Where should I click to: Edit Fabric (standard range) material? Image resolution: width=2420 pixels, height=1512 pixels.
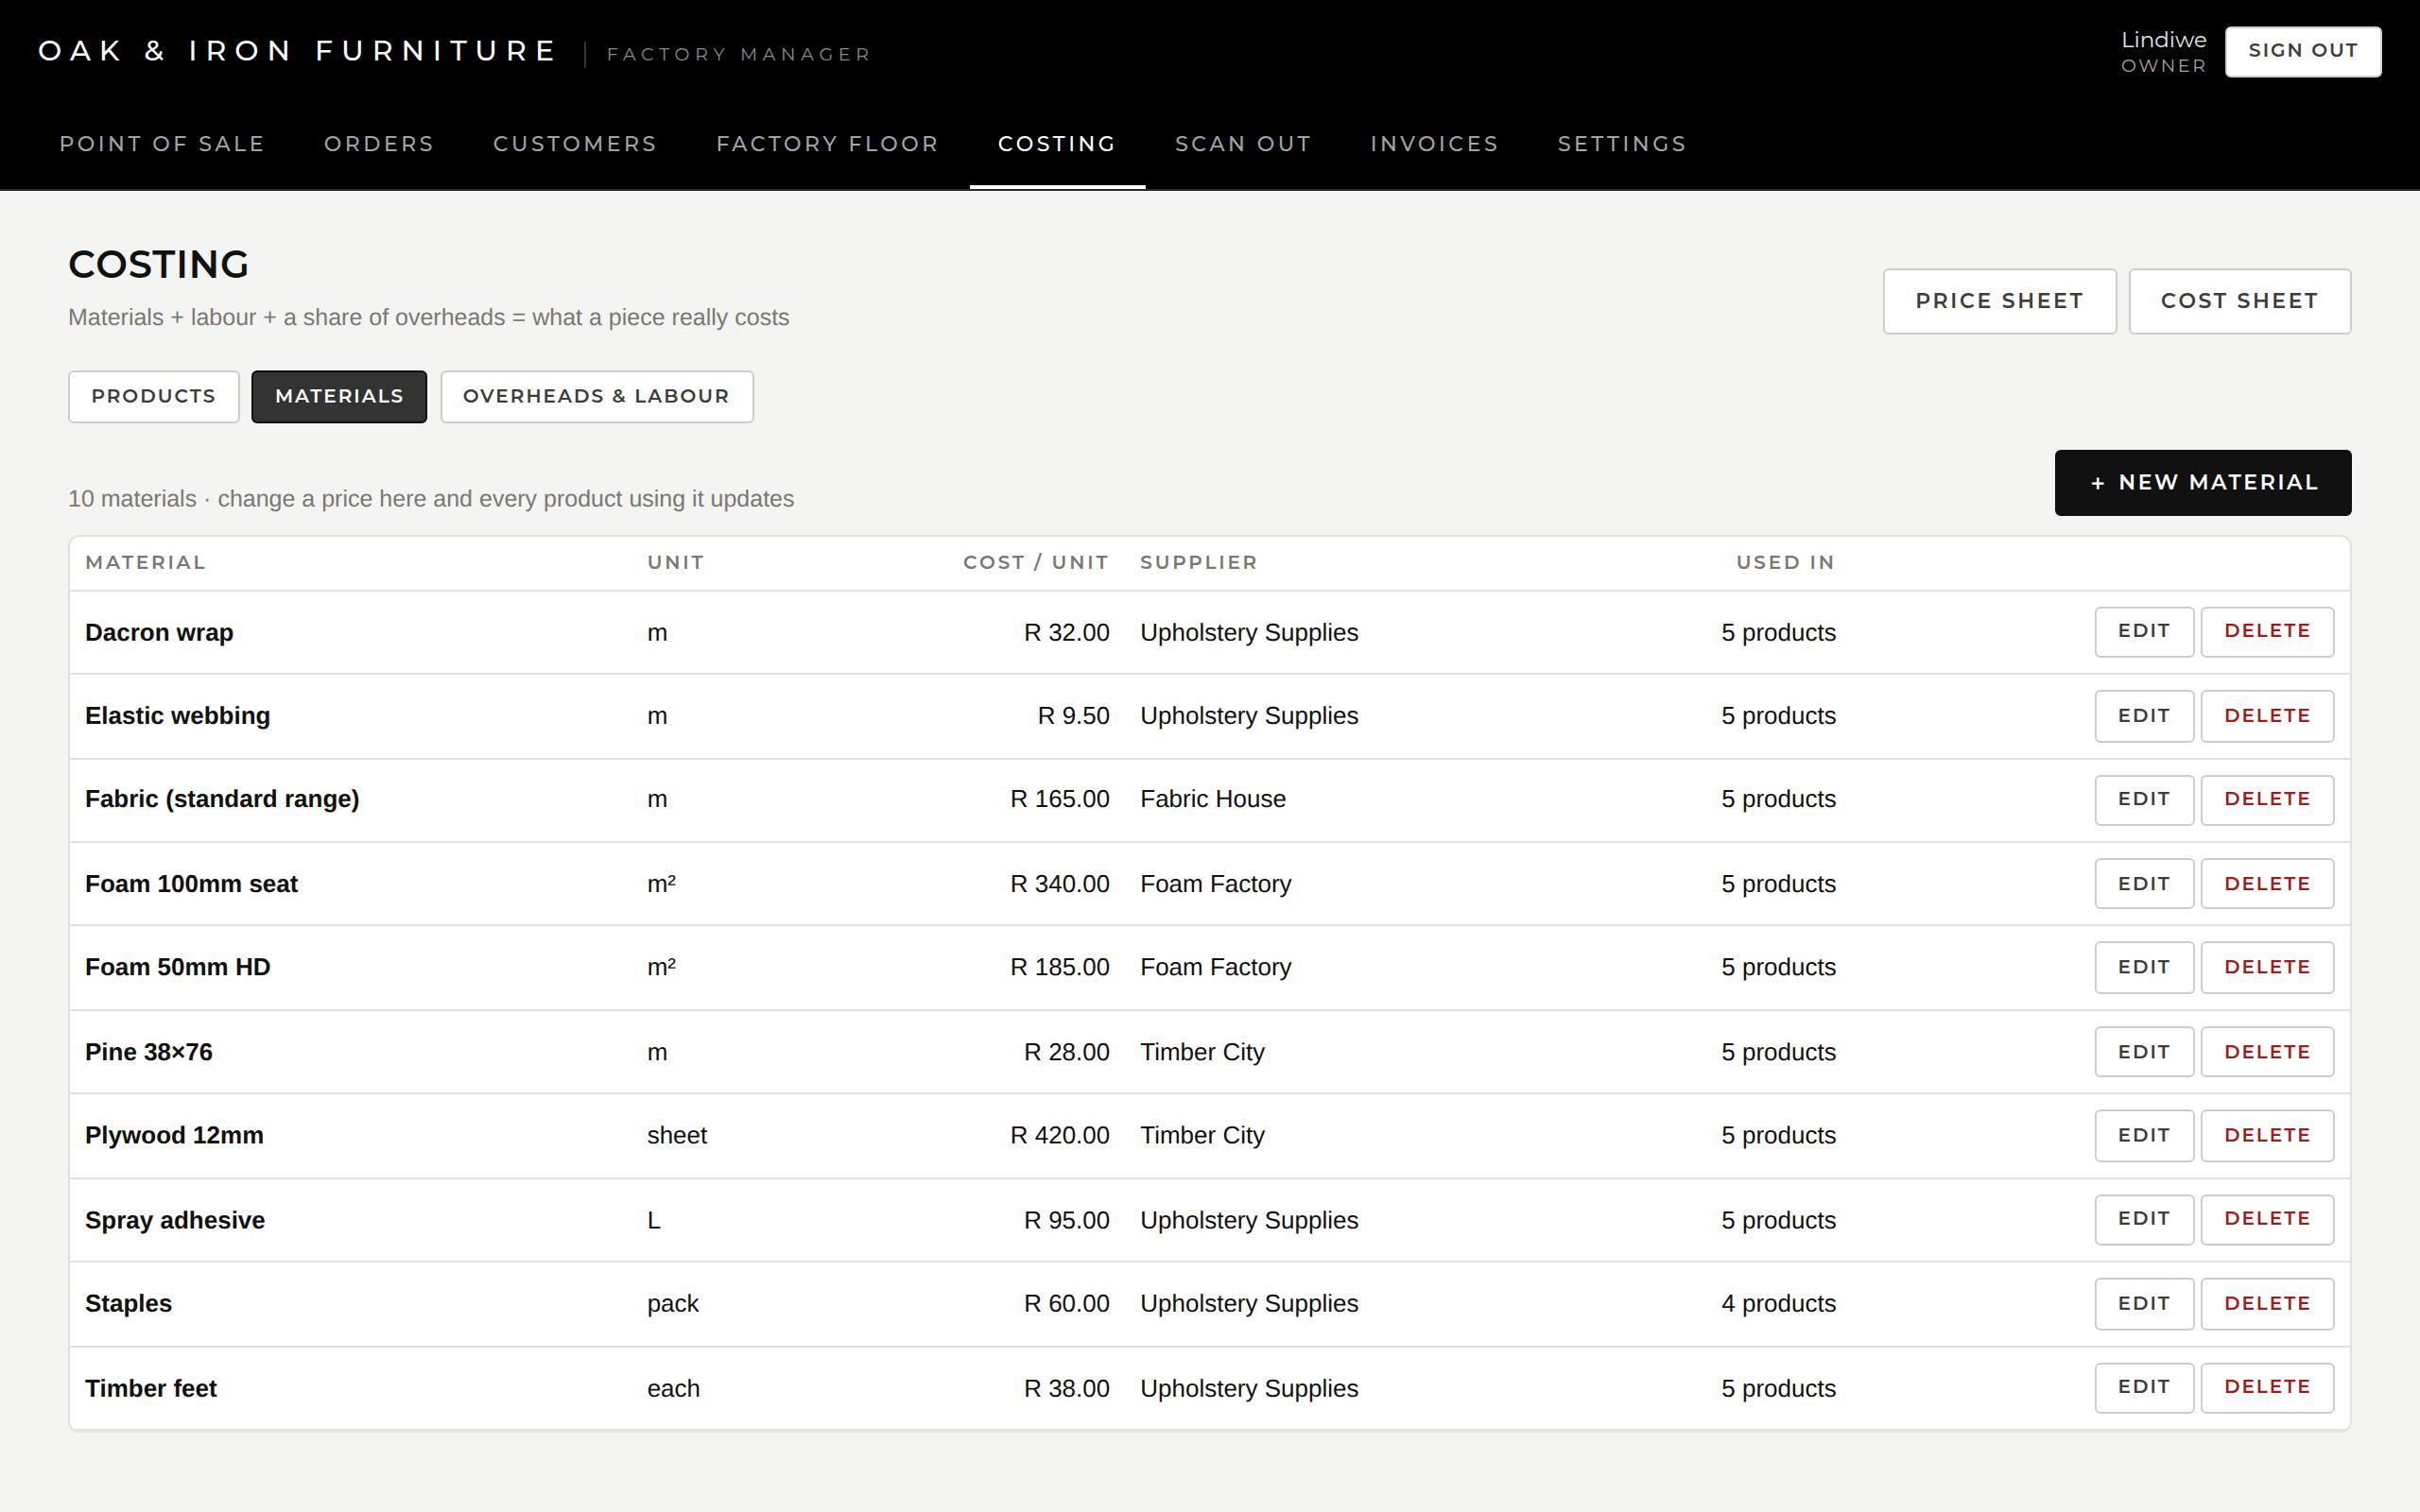point(2144,800)
